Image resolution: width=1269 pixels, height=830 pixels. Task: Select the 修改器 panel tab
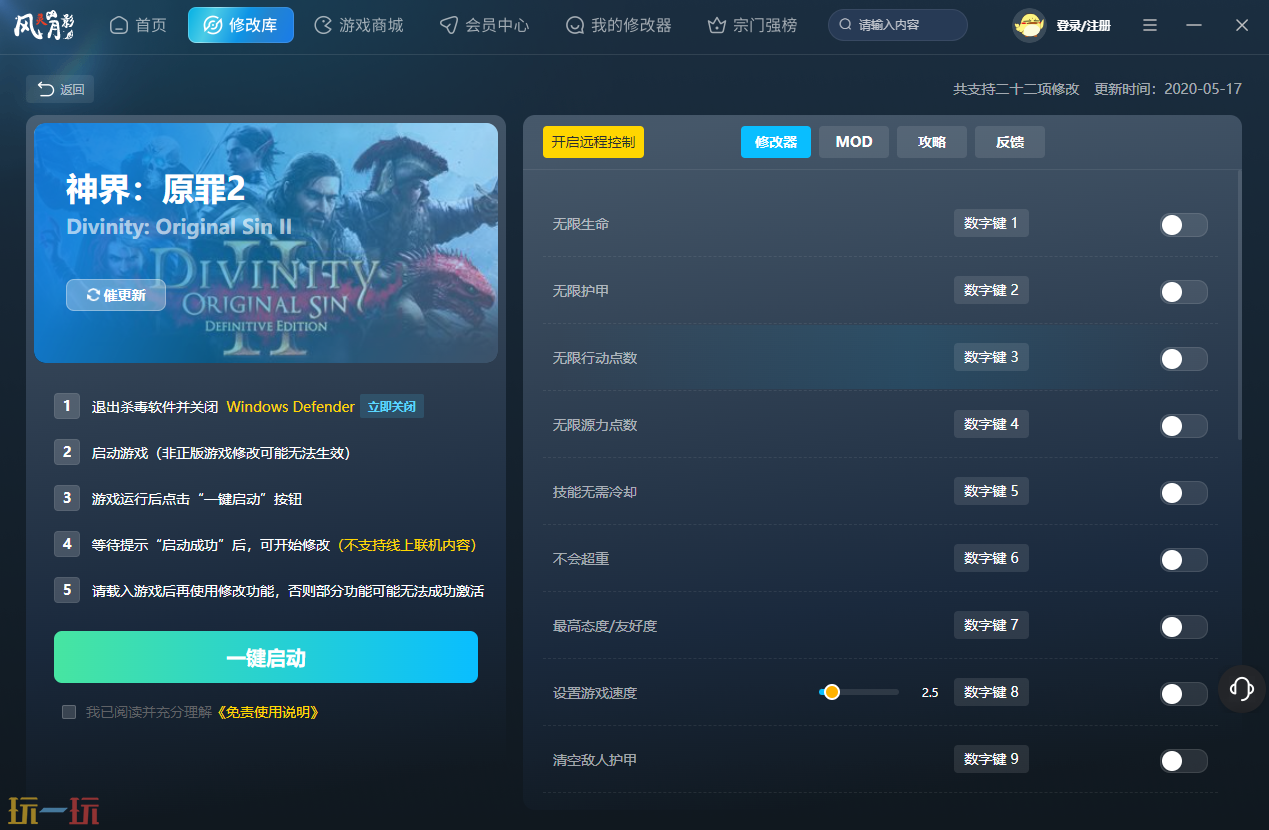coord(776,142)
